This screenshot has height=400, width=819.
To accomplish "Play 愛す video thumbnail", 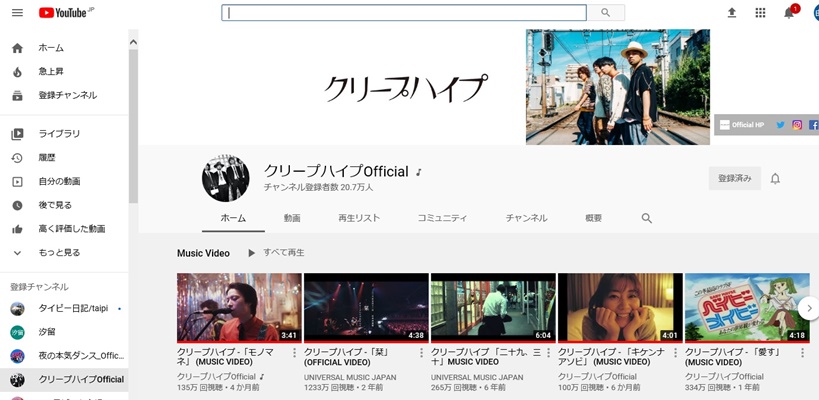I will pos(747,308).
